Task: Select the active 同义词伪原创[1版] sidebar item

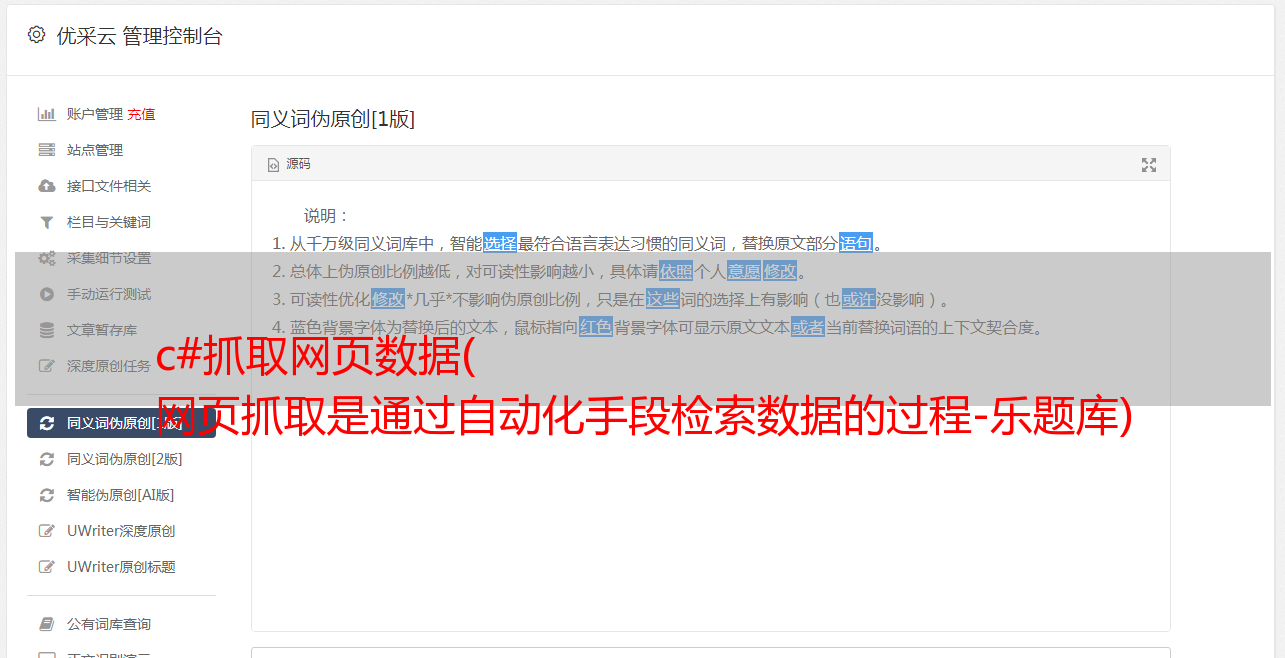Action: [x=121, y=423]
